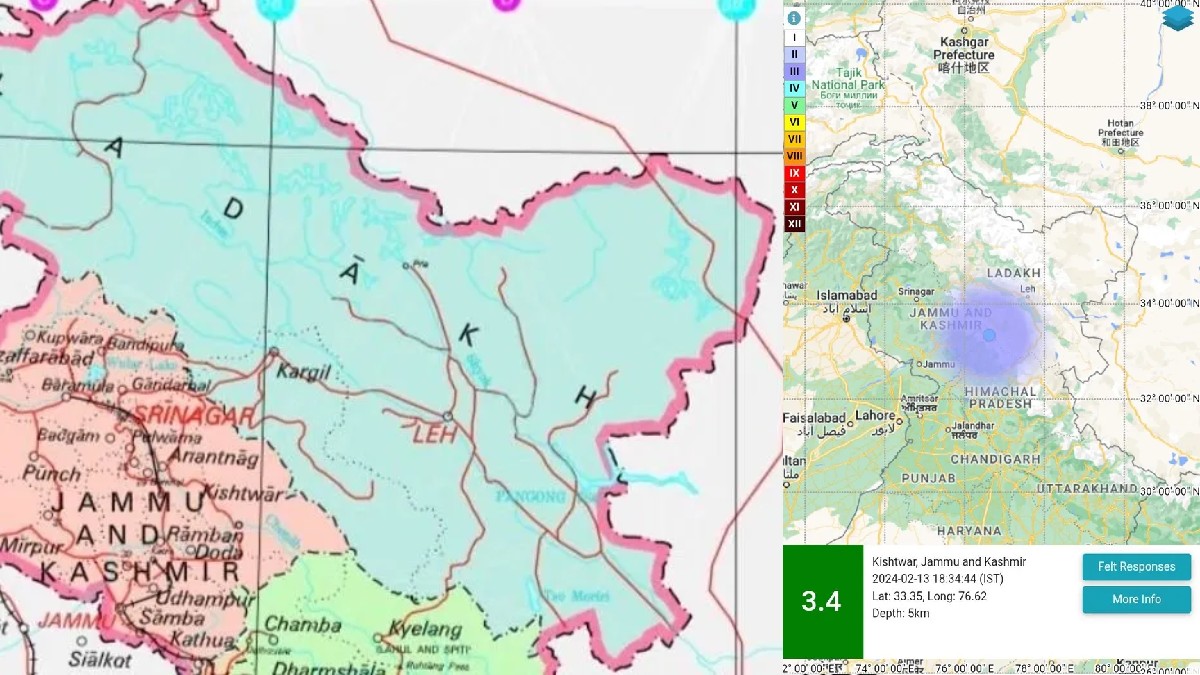Click the blue info icon above the legend
1200x675 pixels.
coord(794,18)
